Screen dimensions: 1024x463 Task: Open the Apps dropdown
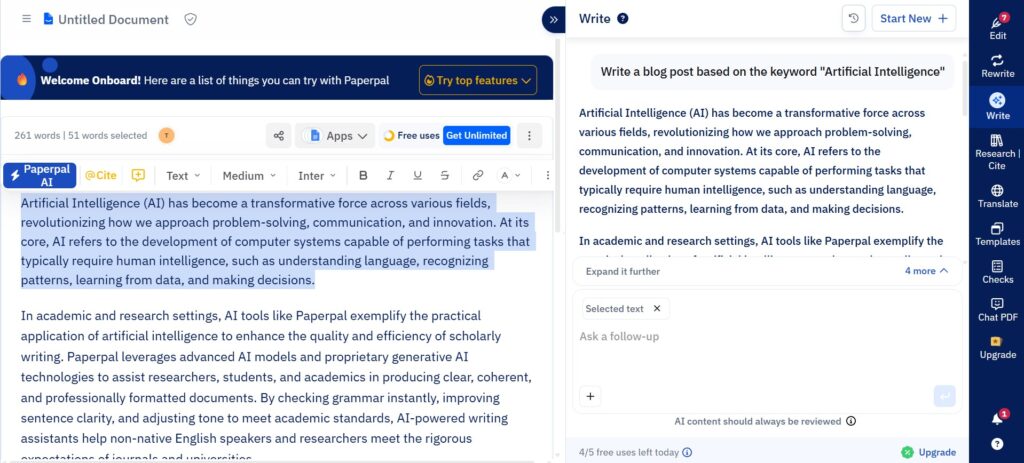(x=335, y=136)
